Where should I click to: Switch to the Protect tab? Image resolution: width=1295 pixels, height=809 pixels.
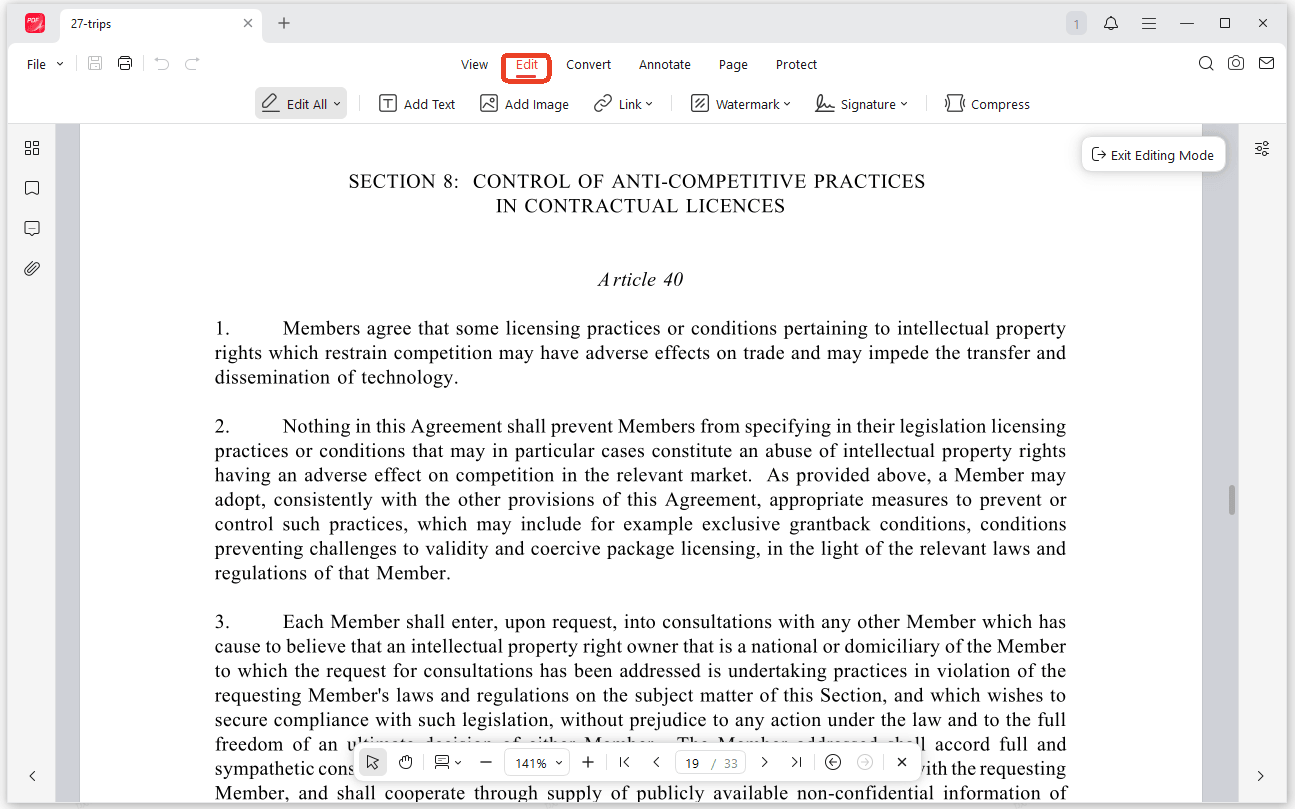point(796,64)
